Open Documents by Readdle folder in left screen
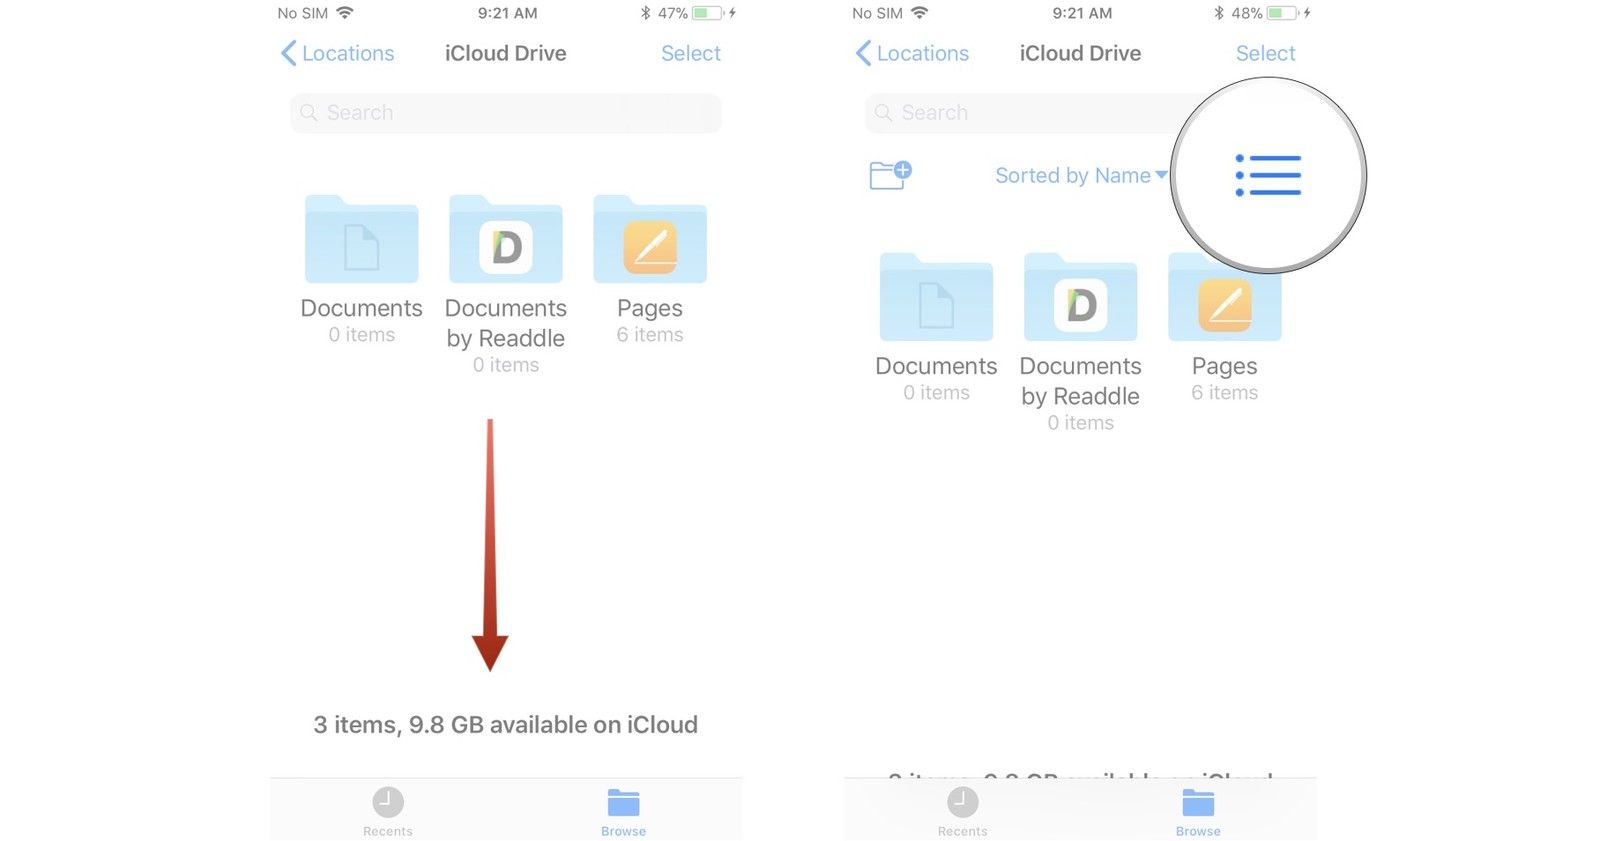 (505, 241)
